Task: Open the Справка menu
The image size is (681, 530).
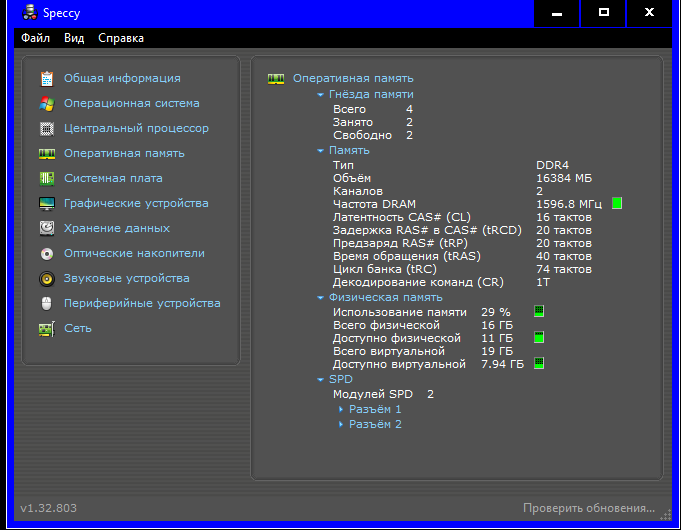Action: coord(121,38)
